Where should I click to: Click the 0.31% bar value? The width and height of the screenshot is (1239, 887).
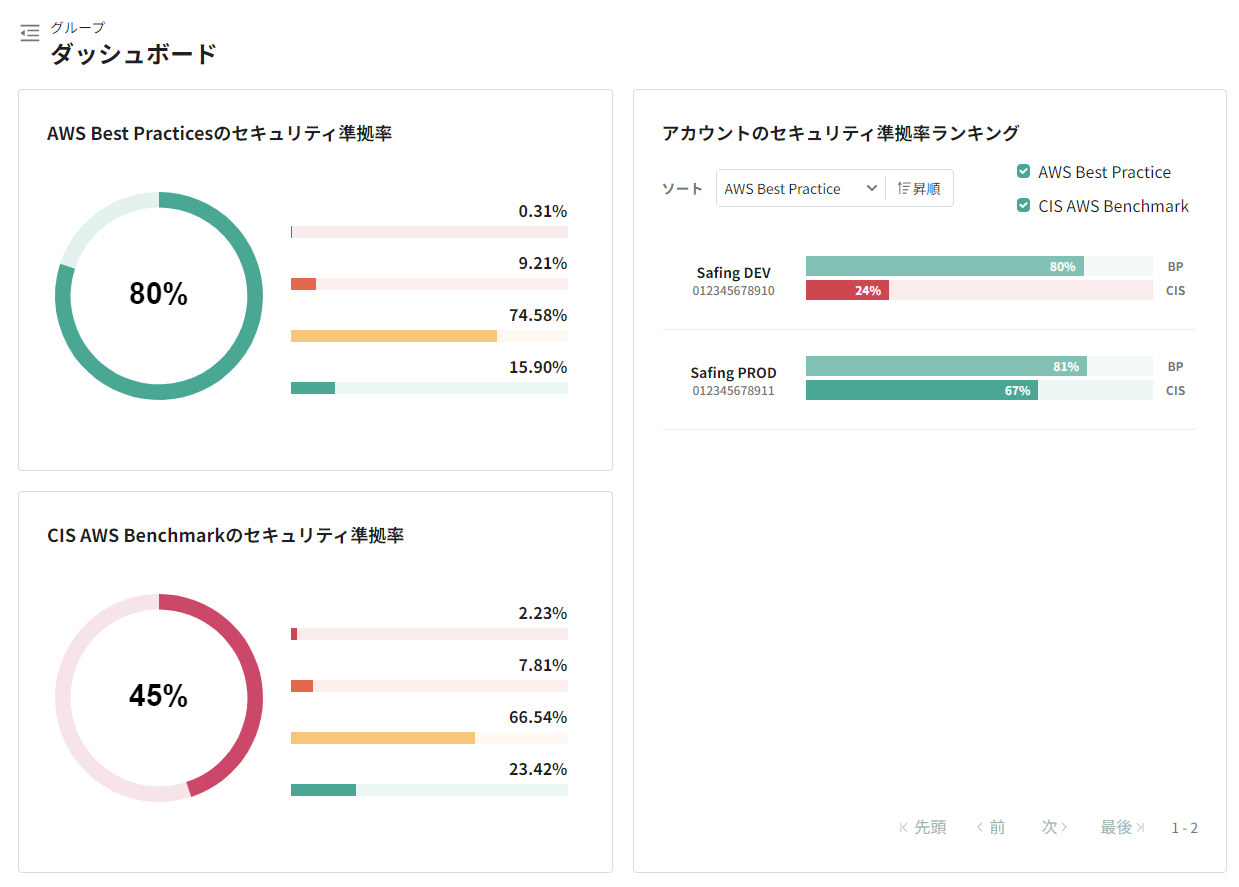[542, 211]
